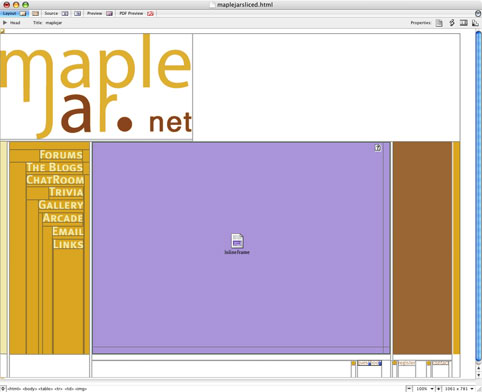
Task: Click the Gallery navigation image
Action: click(61, 205)
